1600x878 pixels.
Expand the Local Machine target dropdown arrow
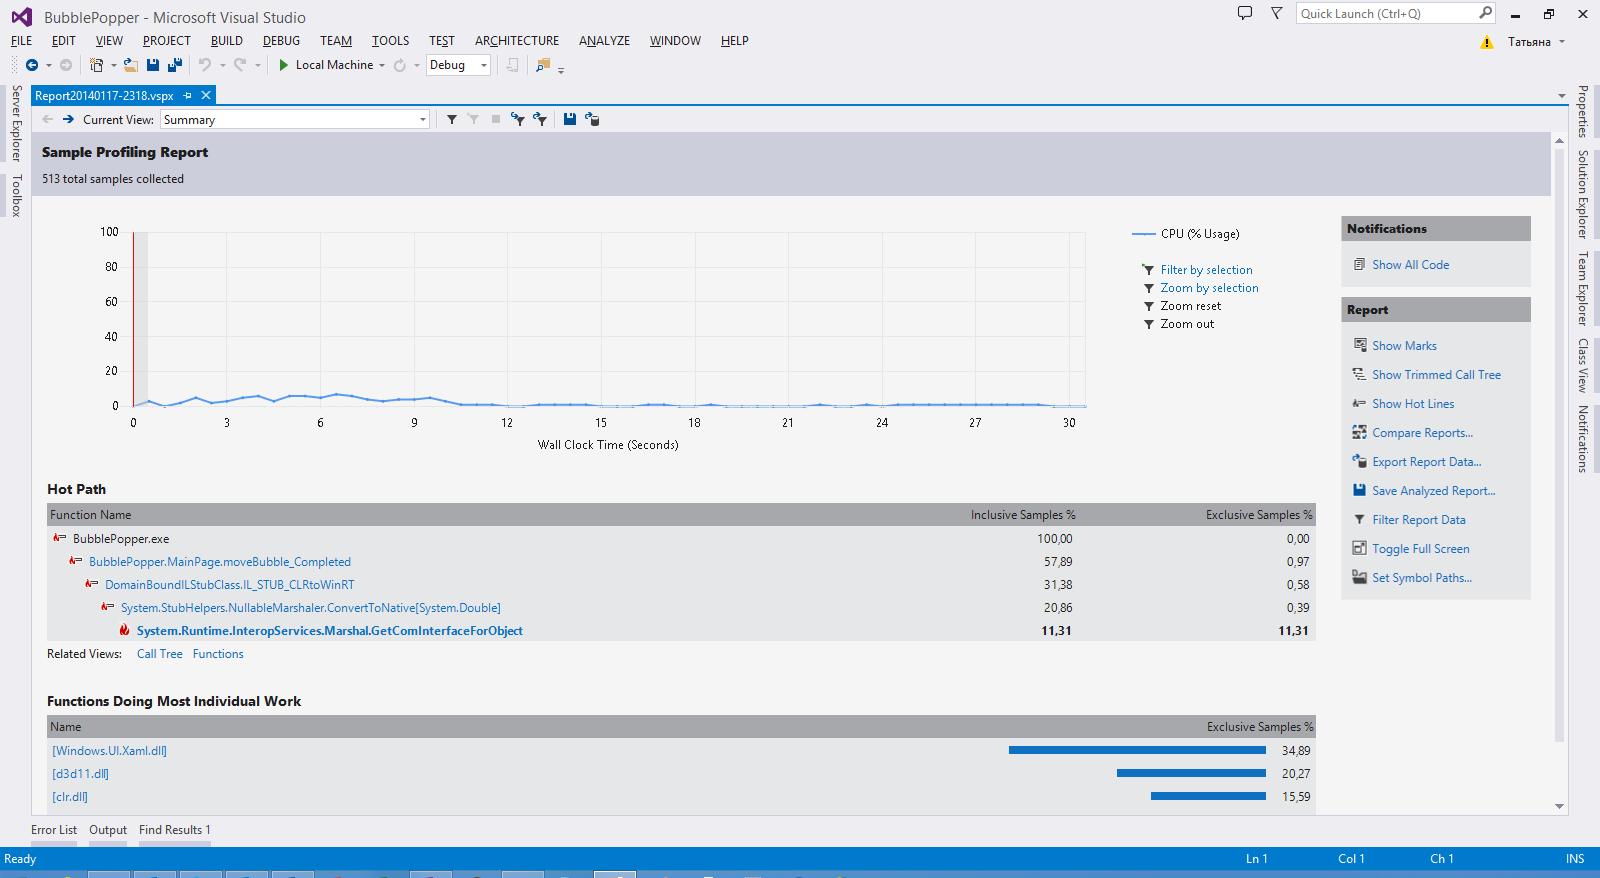(382, 65)
